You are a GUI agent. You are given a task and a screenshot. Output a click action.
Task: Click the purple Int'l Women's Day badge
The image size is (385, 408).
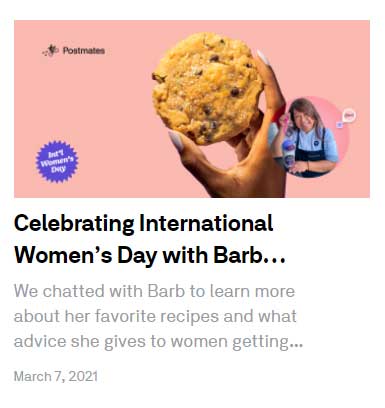(x=57, y=162)
